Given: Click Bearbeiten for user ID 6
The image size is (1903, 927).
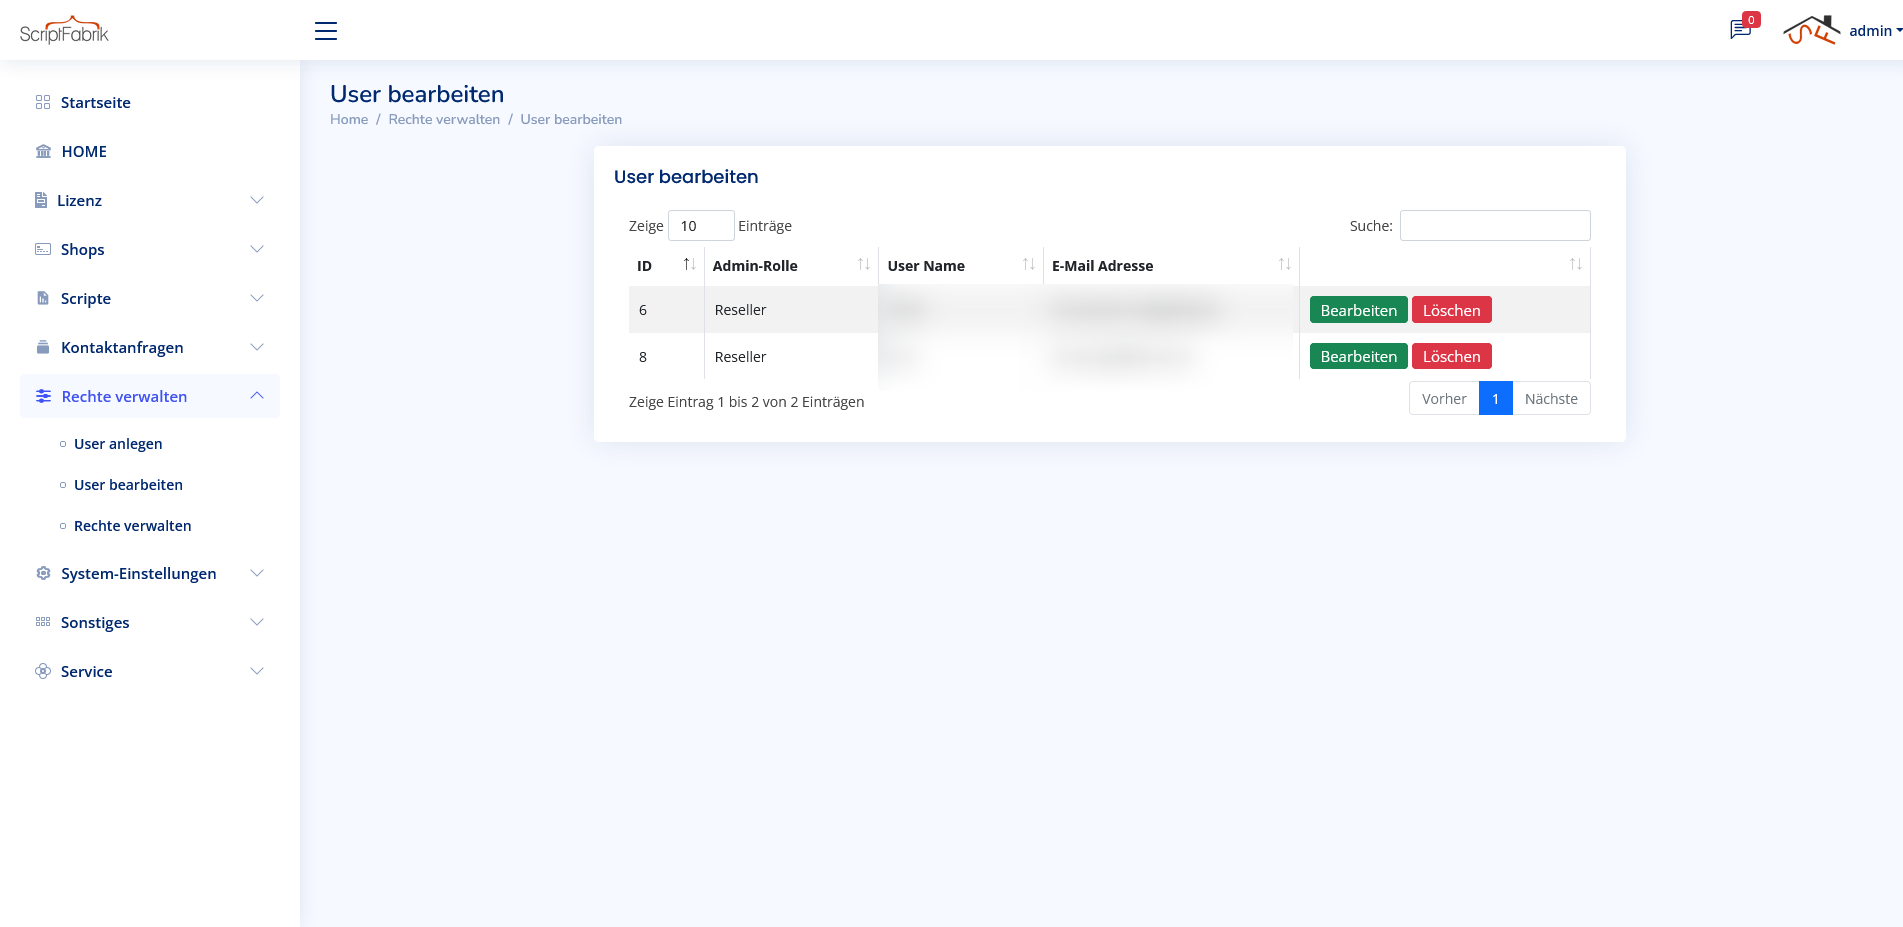Looking at the screenshot, I should click(1358, 310).
